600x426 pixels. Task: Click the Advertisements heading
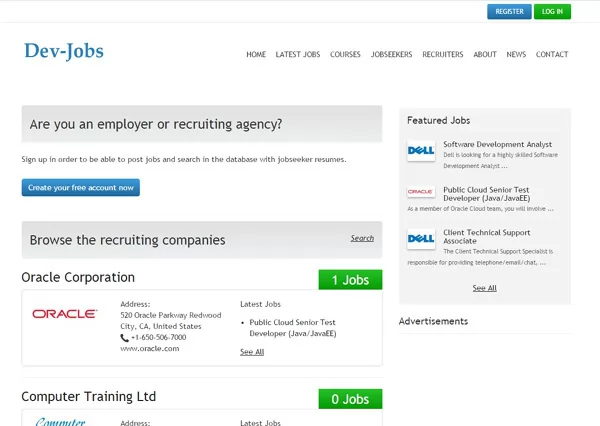tap(433, 321)
